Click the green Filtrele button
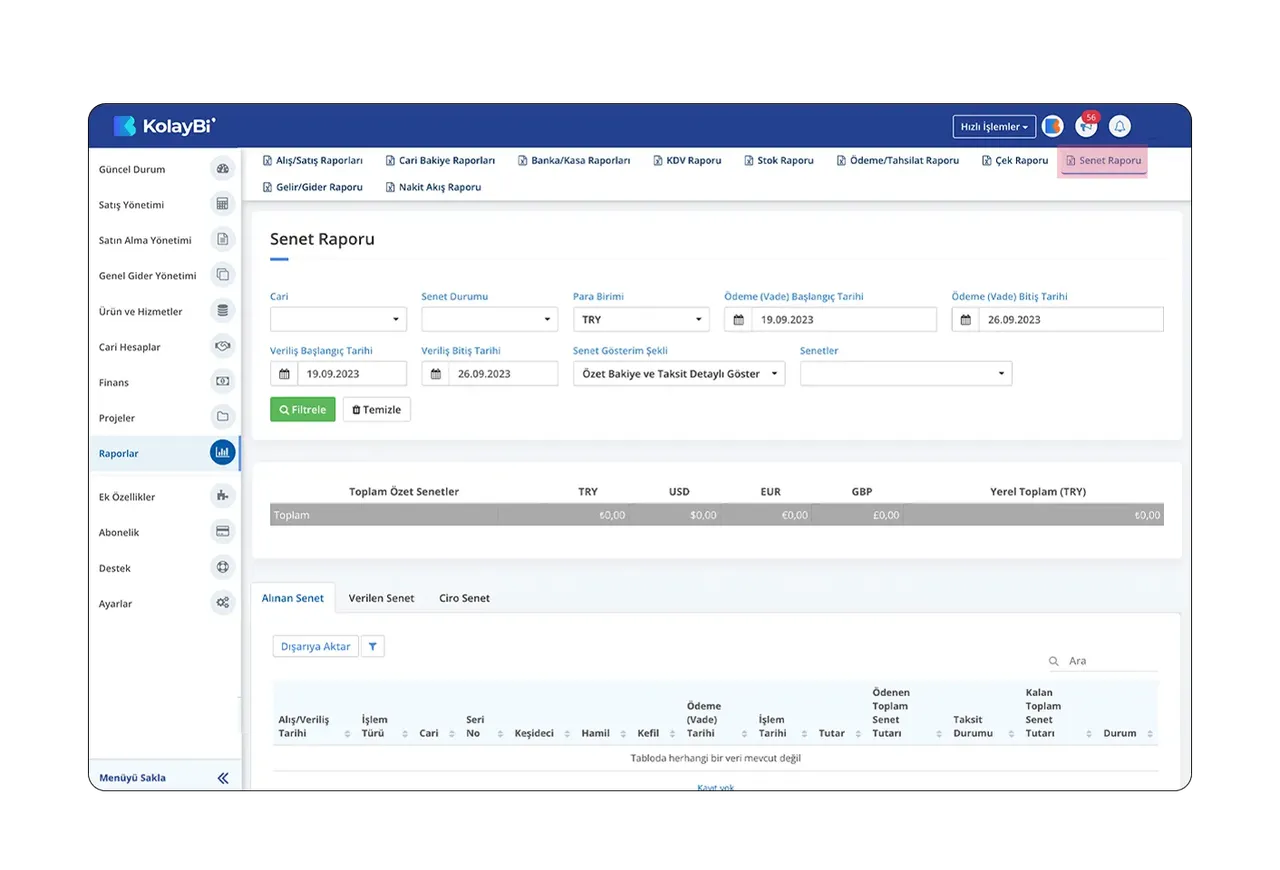The height and width of the screenshot is (870, 1280). 302,409
